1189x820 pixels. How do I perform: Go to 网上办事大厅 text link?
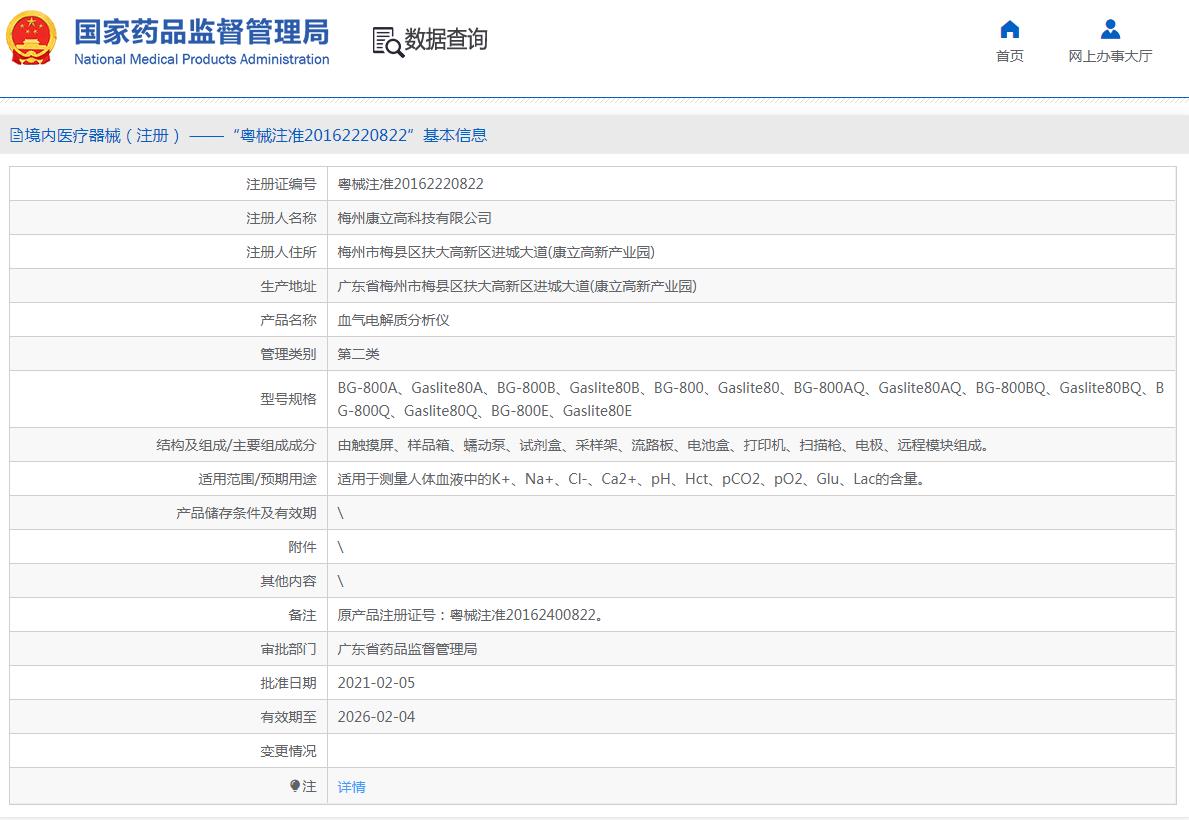click(x=1110, y=56)
